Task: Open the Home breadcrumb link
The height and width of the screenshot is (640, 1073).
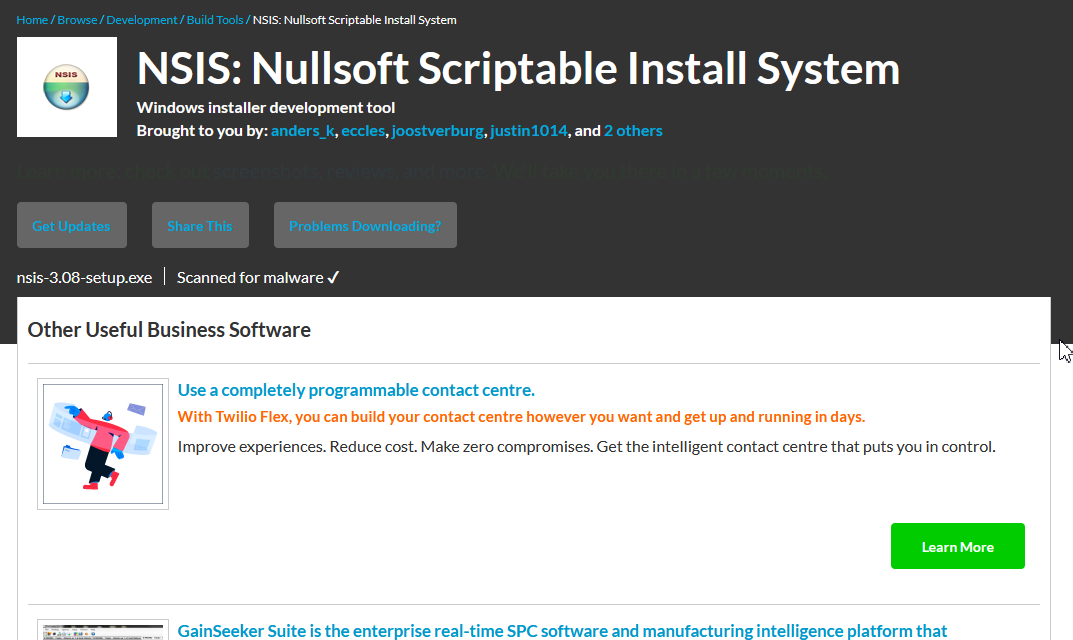Action: coord(32,20)
